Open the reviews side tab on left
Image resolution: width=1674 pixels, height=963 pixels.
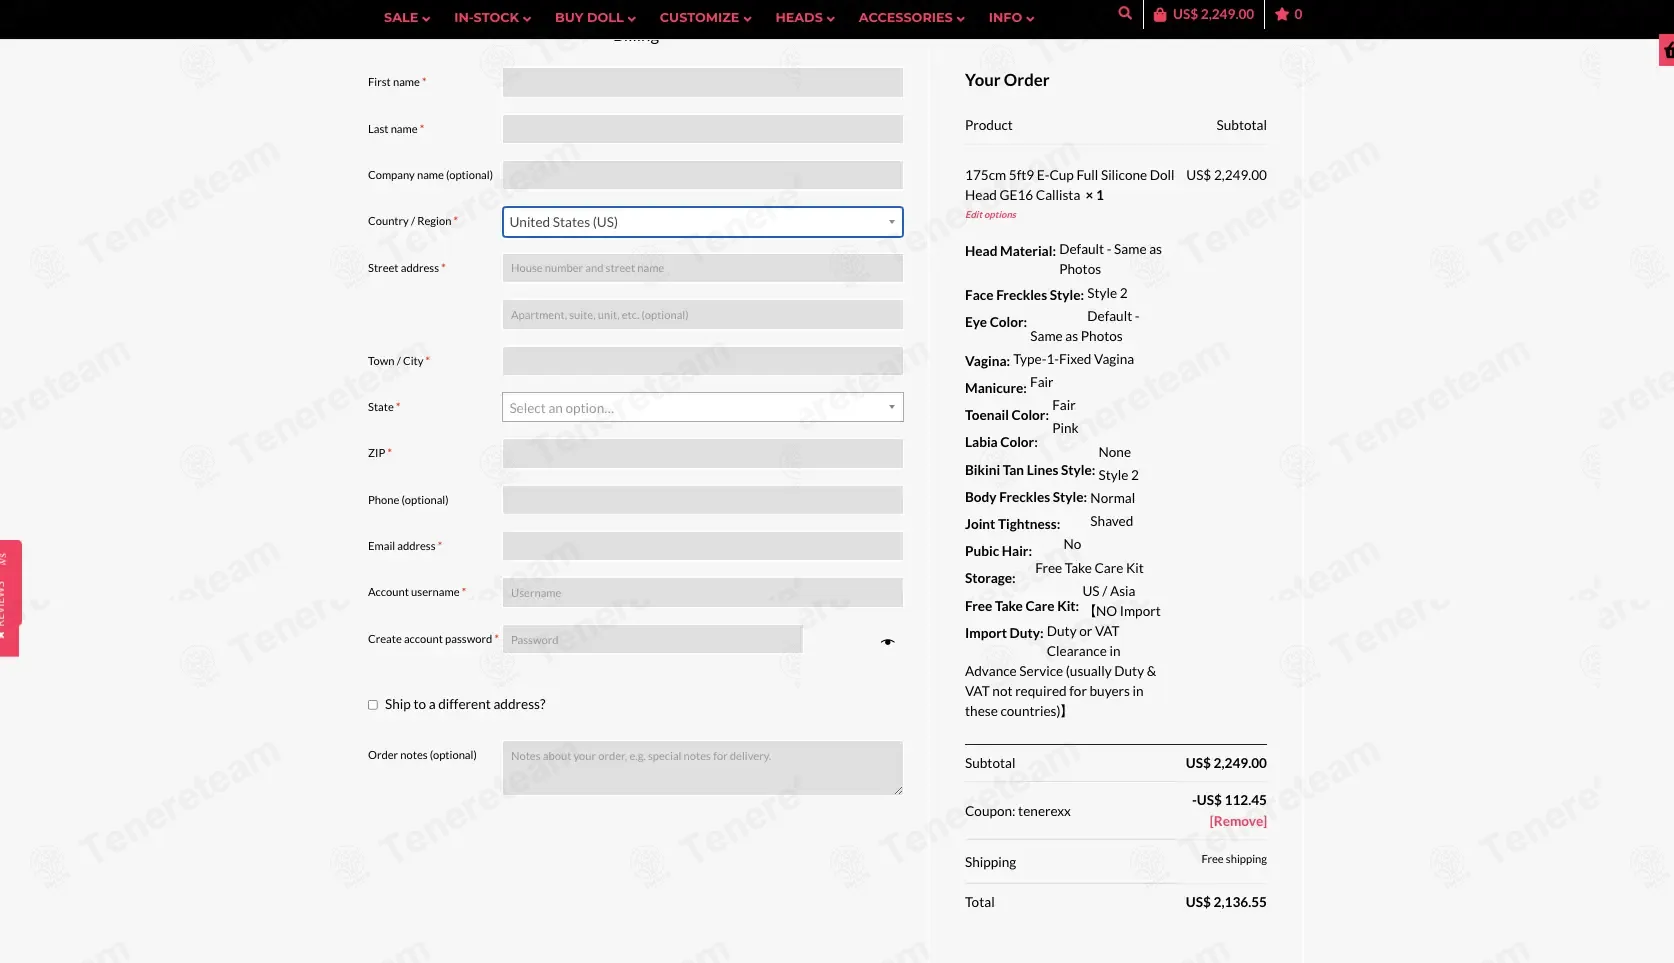point(10,598)
